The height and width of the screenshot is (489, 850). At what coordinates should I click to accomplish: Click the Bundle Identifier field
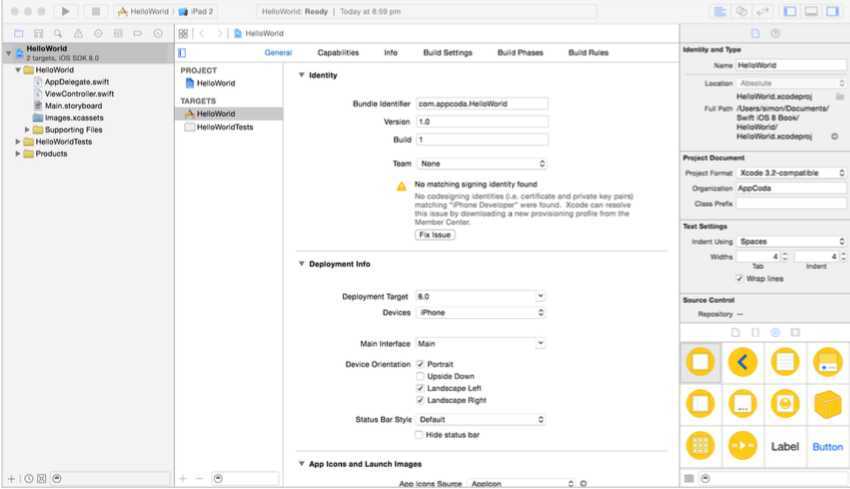click(x=482, y=104)
